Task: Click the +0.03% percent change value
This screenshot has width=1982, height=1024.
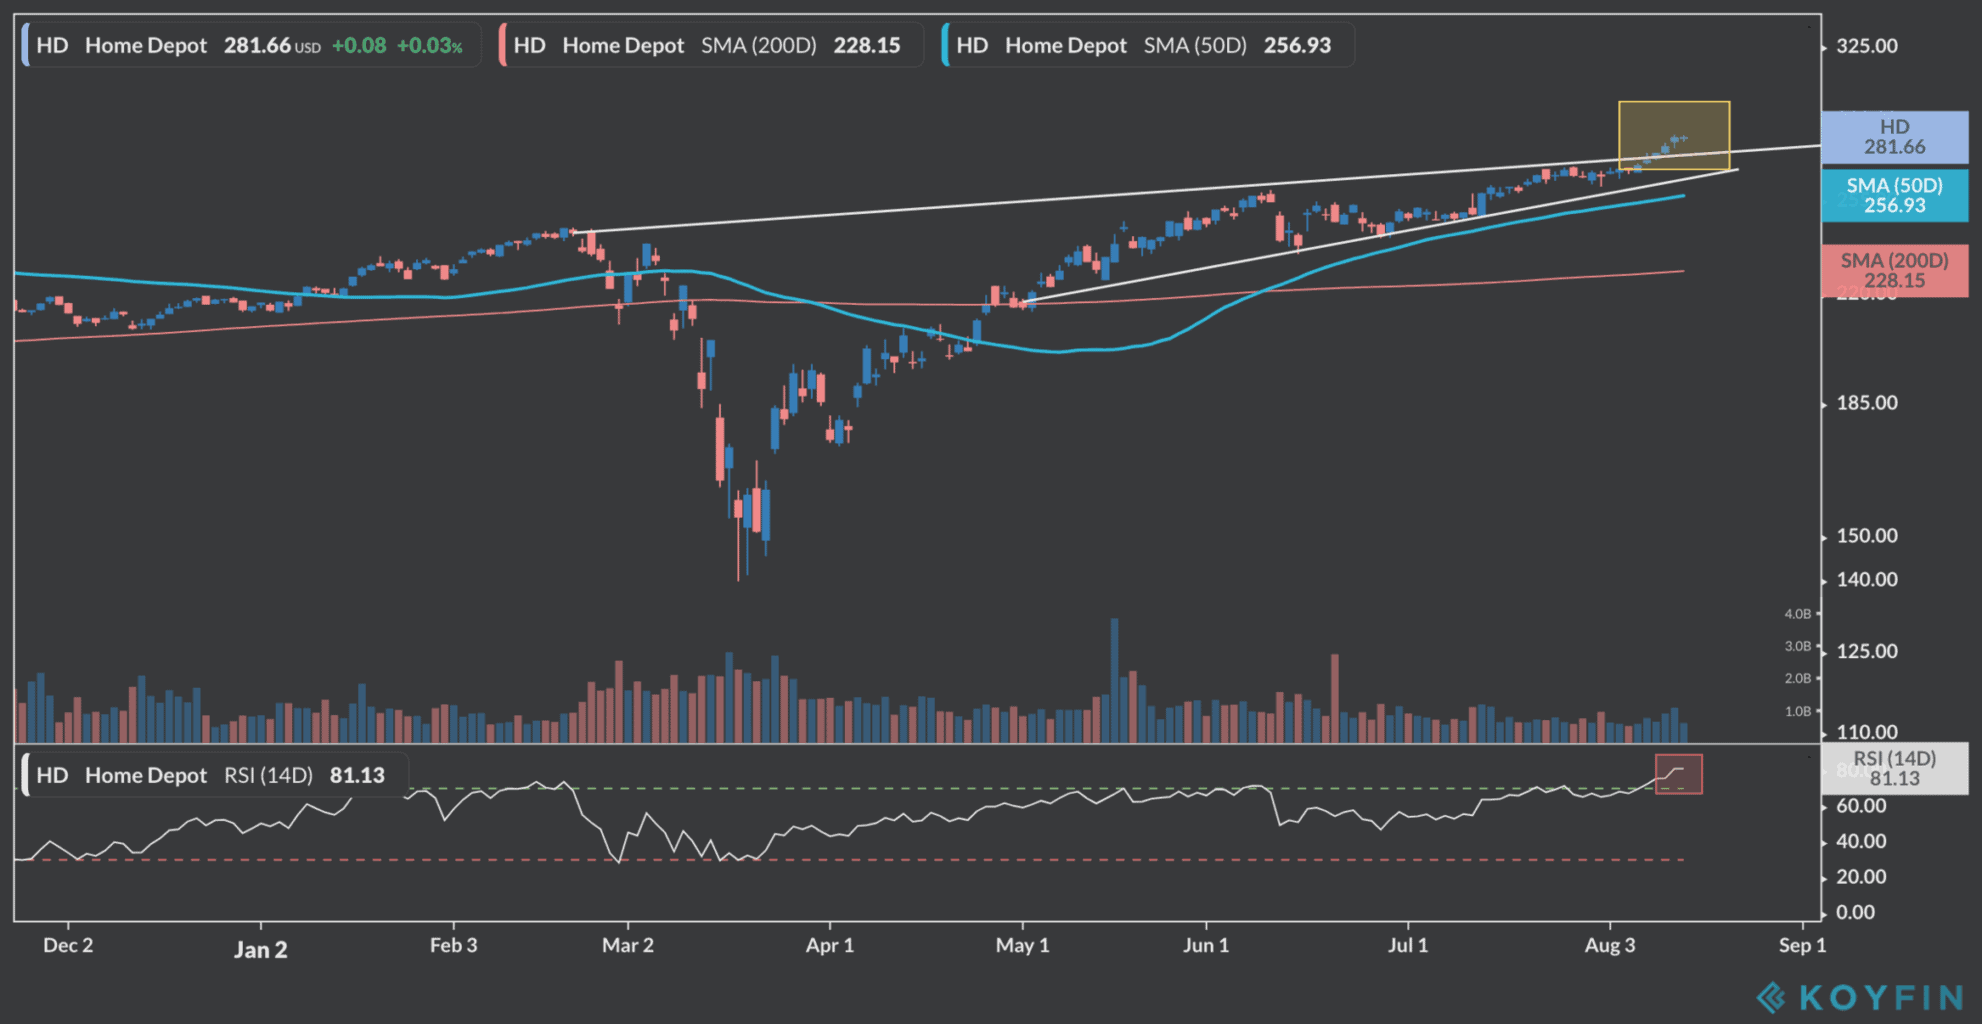Action: pos(430,46)
